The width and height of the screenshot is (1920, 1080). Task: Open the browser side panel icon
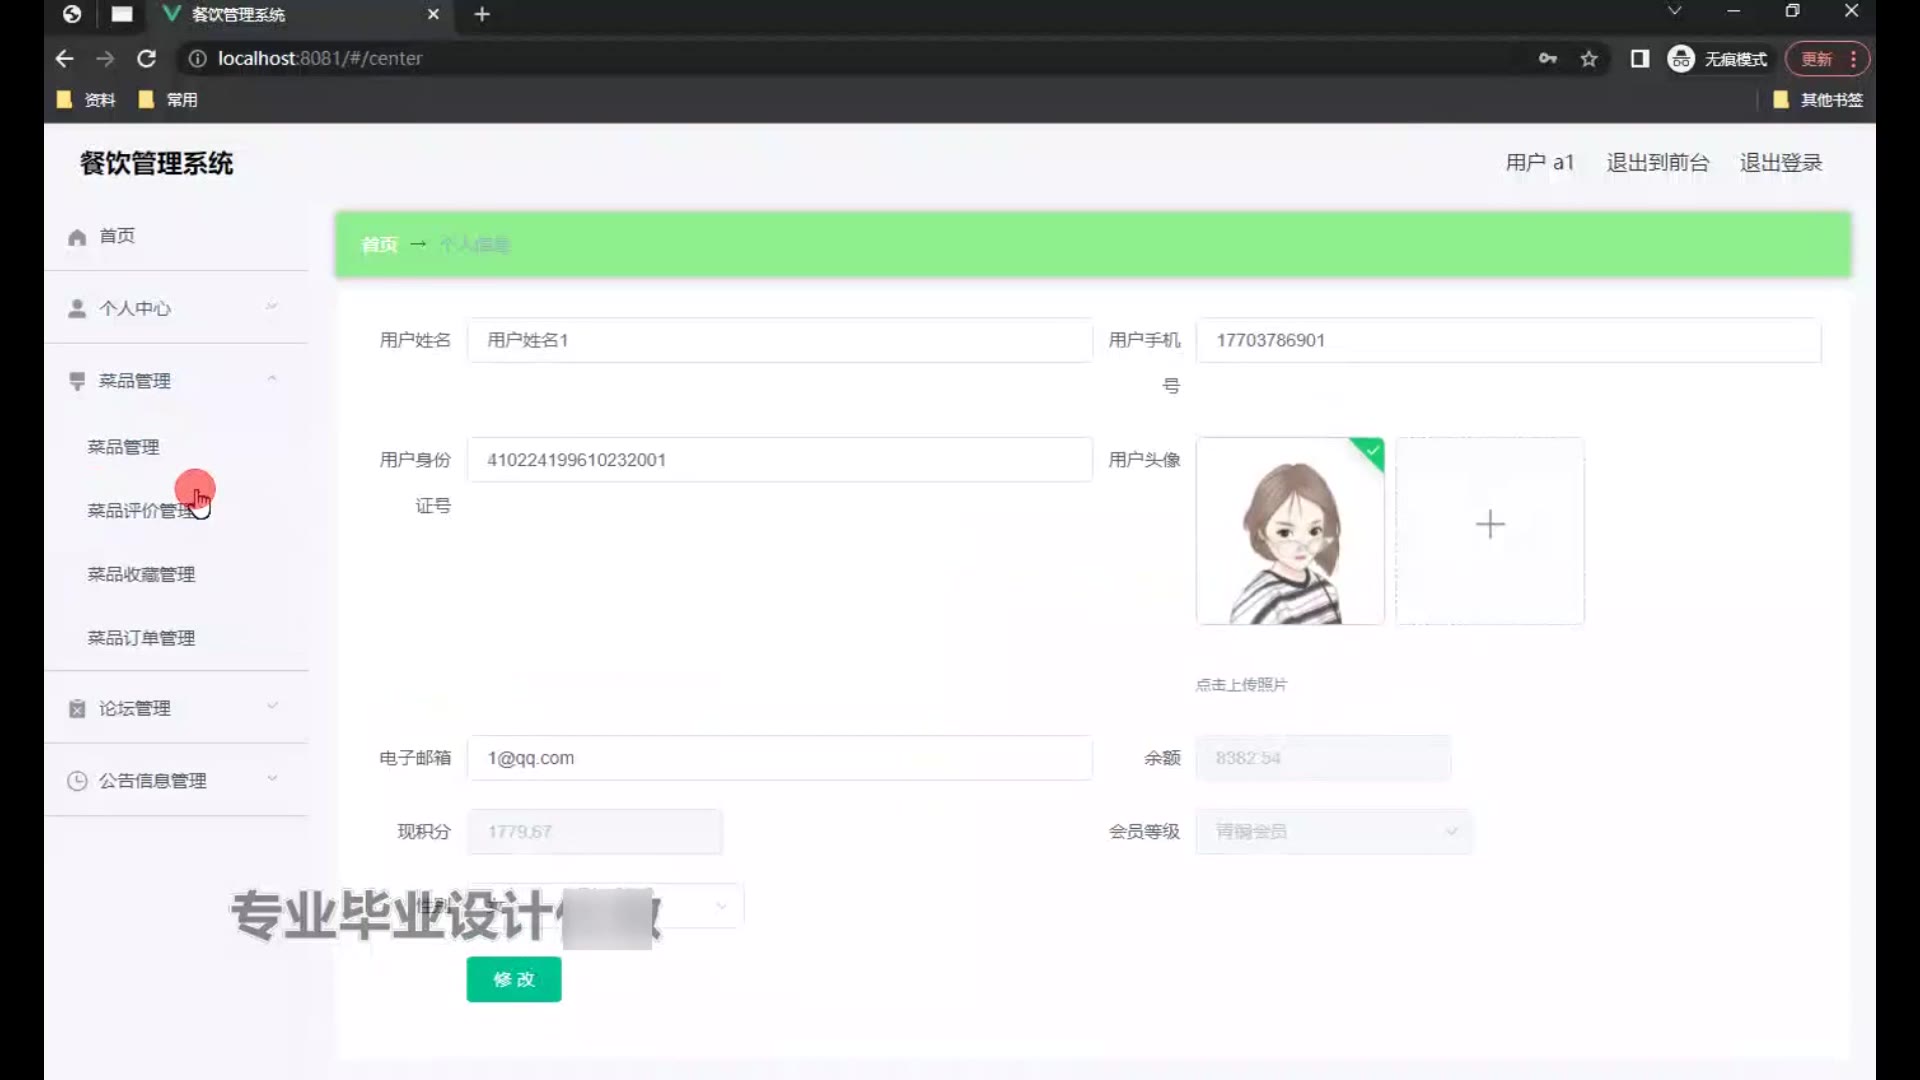pyautogui.click(x=1639, y=59)
